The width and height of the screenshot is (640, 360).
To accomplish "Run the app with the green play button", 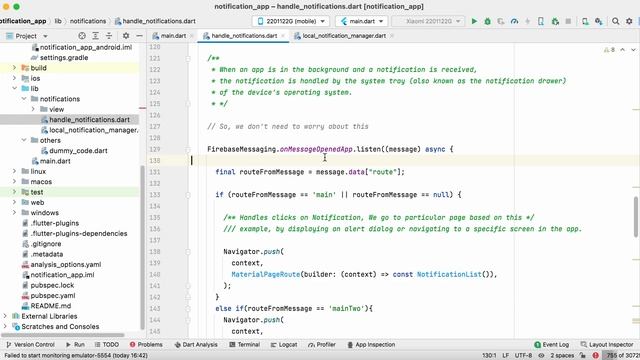I will pos(474,21).
